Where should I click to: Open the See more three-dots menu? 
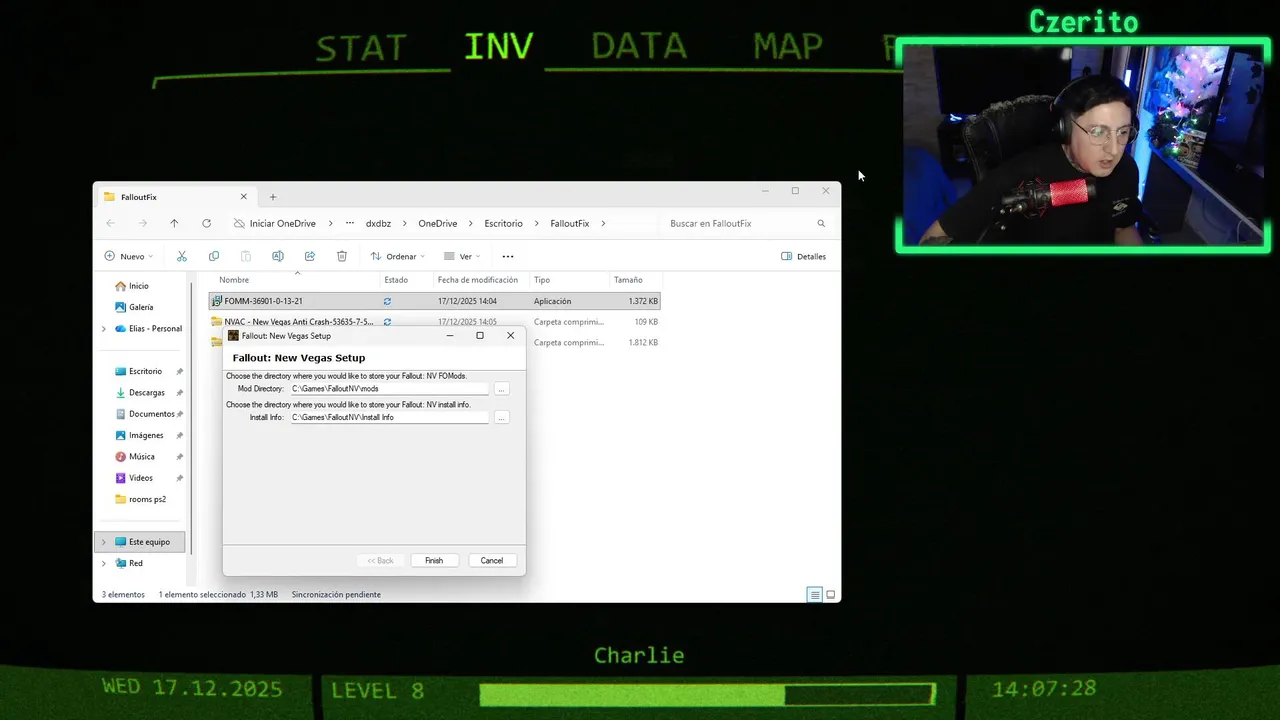click(508, 256)
